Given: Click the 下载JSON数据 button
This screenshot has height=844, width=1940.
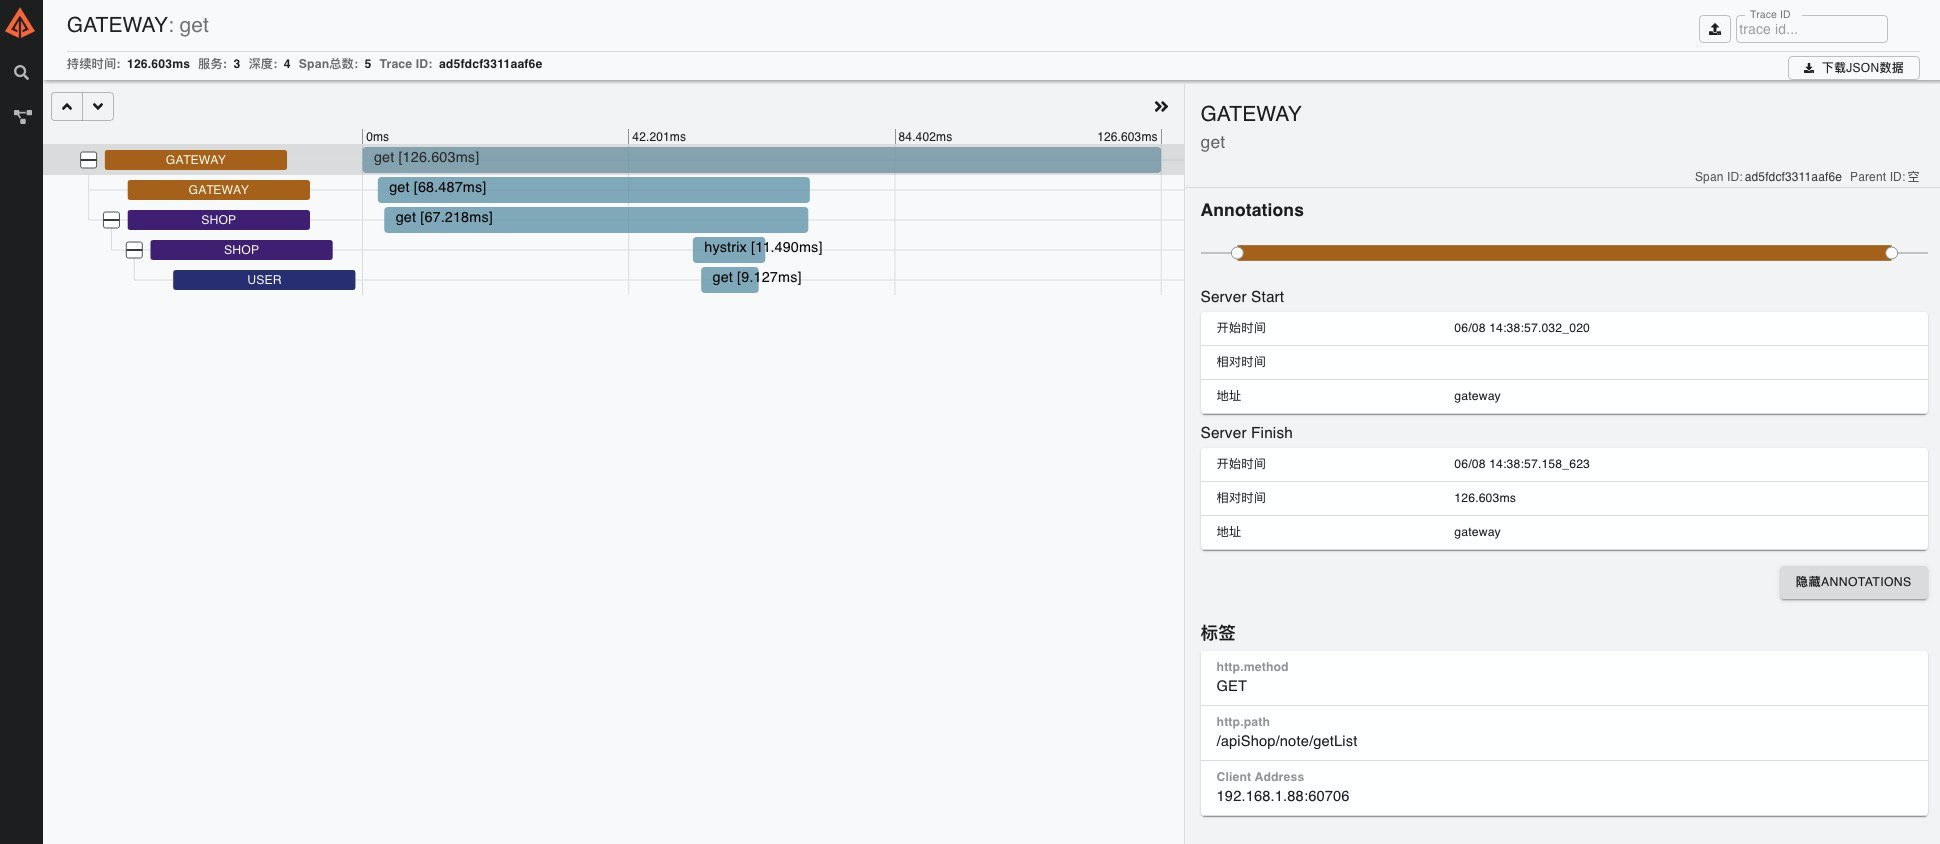Looking at the screenshot, I should [1853, 68].
